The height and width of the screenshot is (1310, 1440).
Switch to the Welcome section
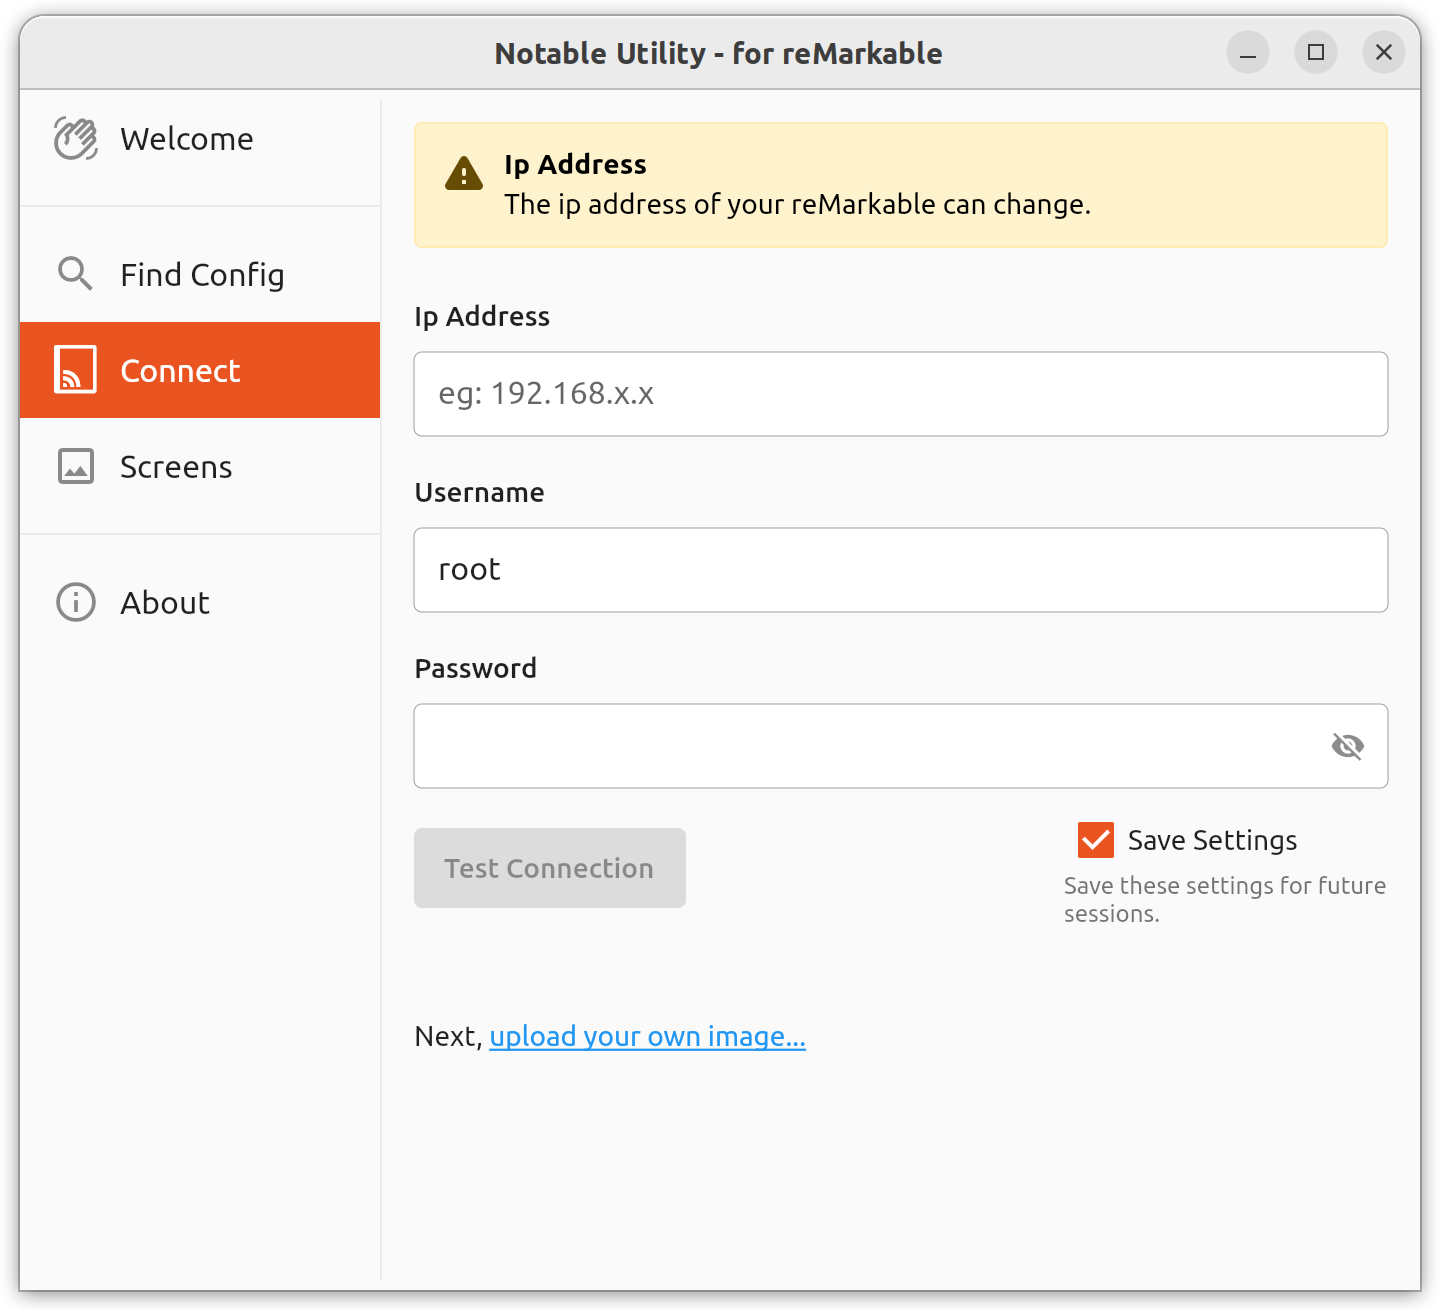[186, 138]
